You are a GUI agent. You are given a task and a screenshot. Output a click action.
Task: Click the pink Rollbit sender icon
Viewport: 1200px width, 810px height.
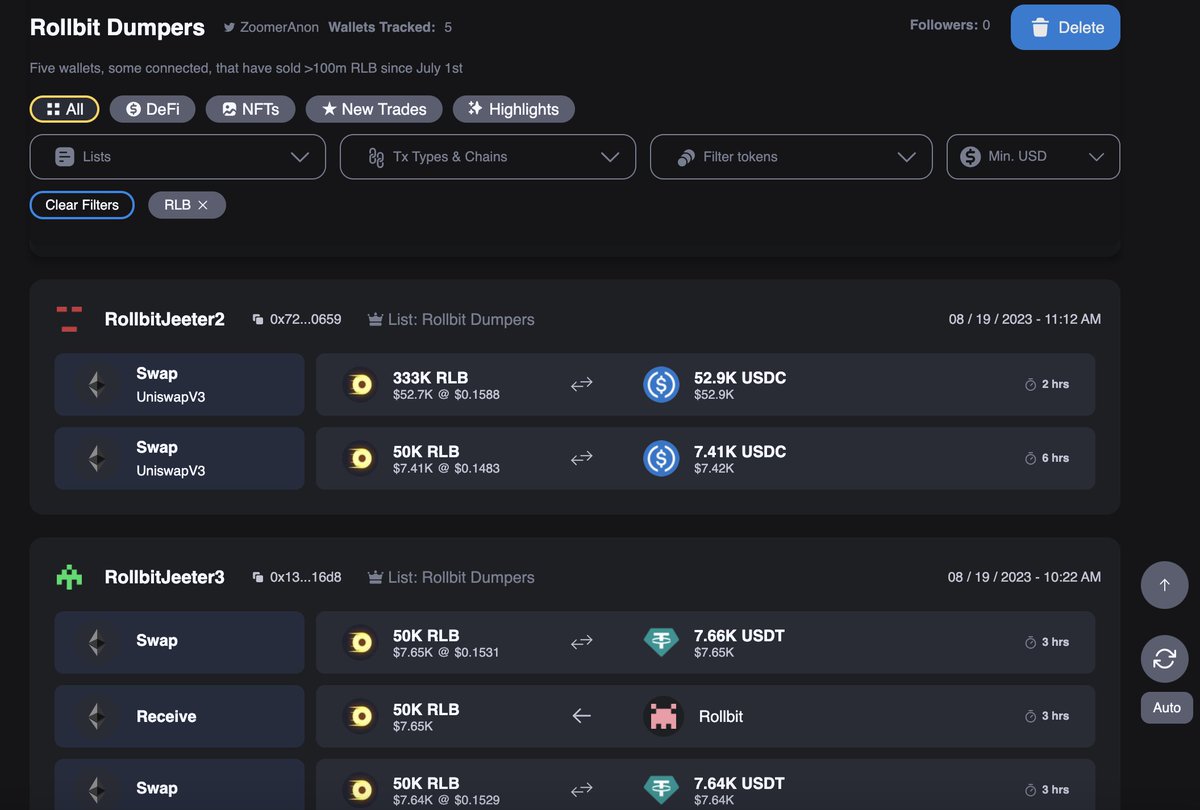662,716
